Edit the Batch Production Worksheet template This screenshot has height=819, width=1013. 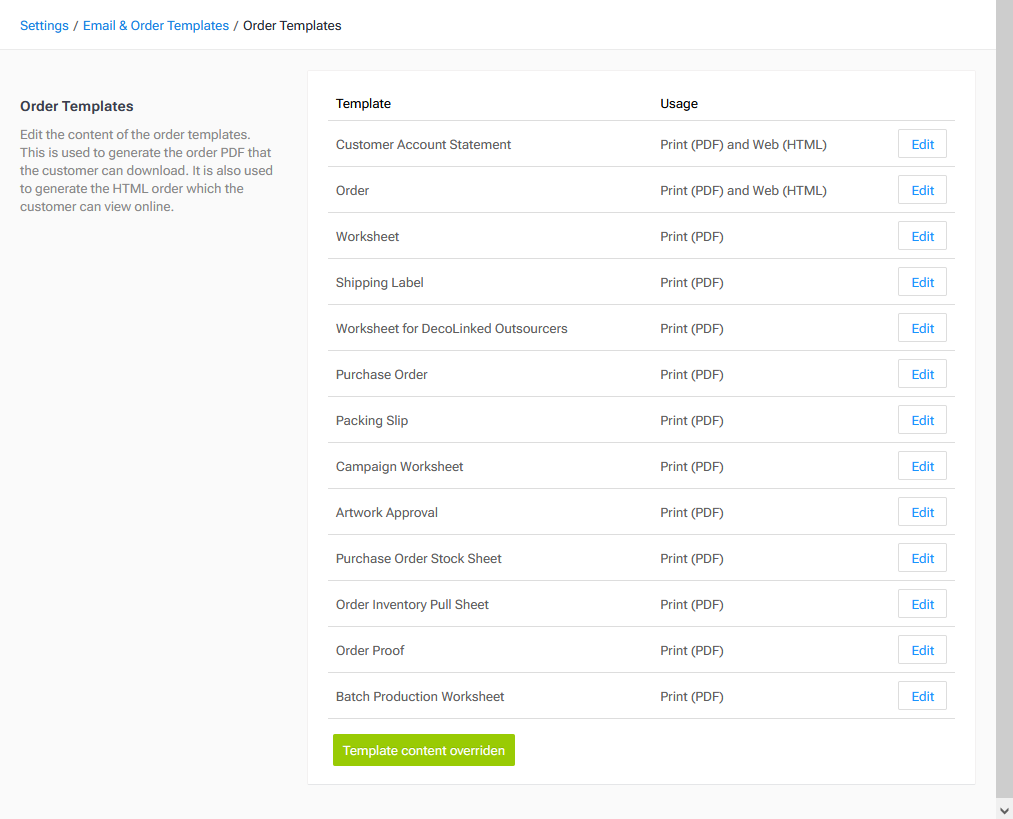point(921,695)
